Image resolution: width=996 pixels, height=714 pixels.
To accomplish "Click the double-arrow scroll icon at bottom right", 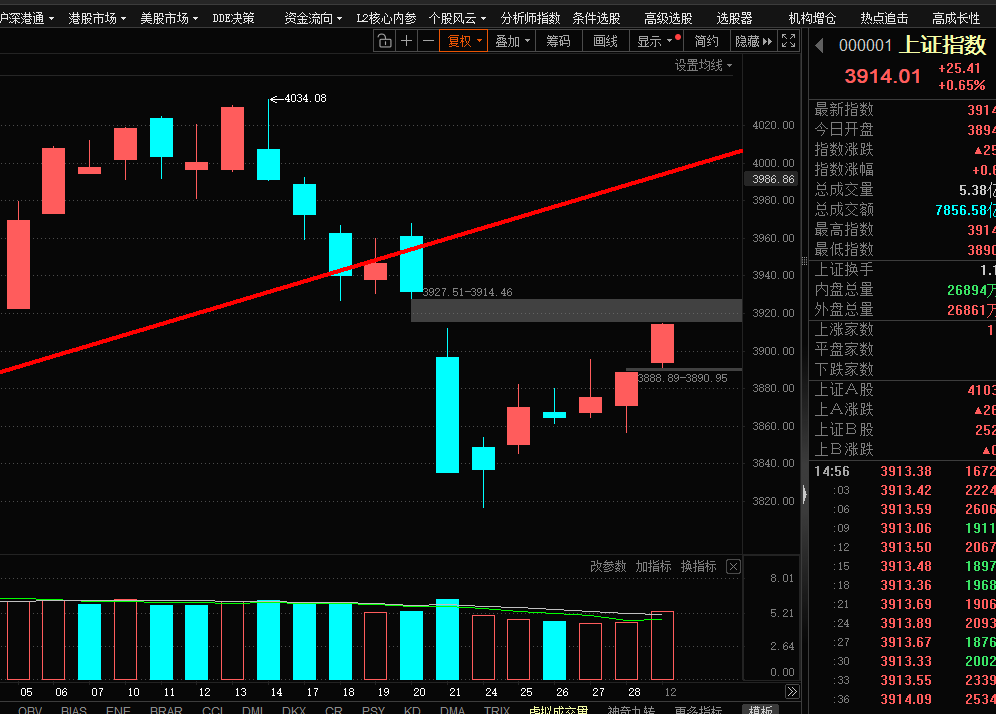I will [791, 692].
